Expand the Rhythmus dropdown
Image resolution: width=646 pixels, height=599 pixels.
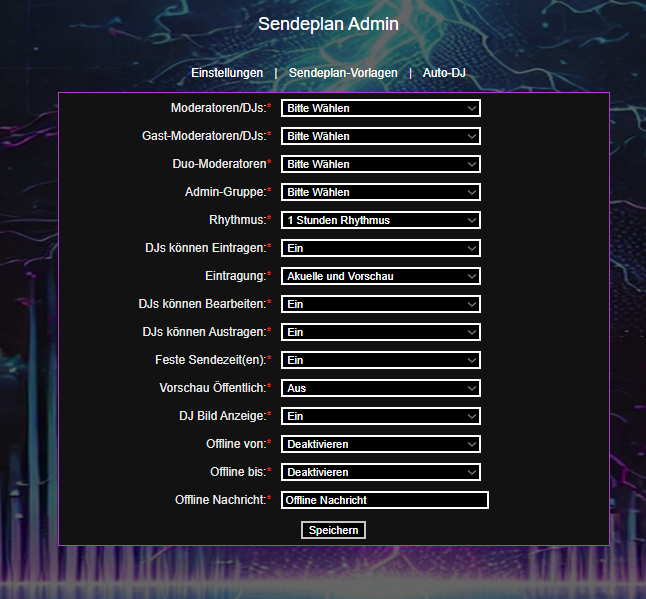pyautogui.click(x=381, y=220)
